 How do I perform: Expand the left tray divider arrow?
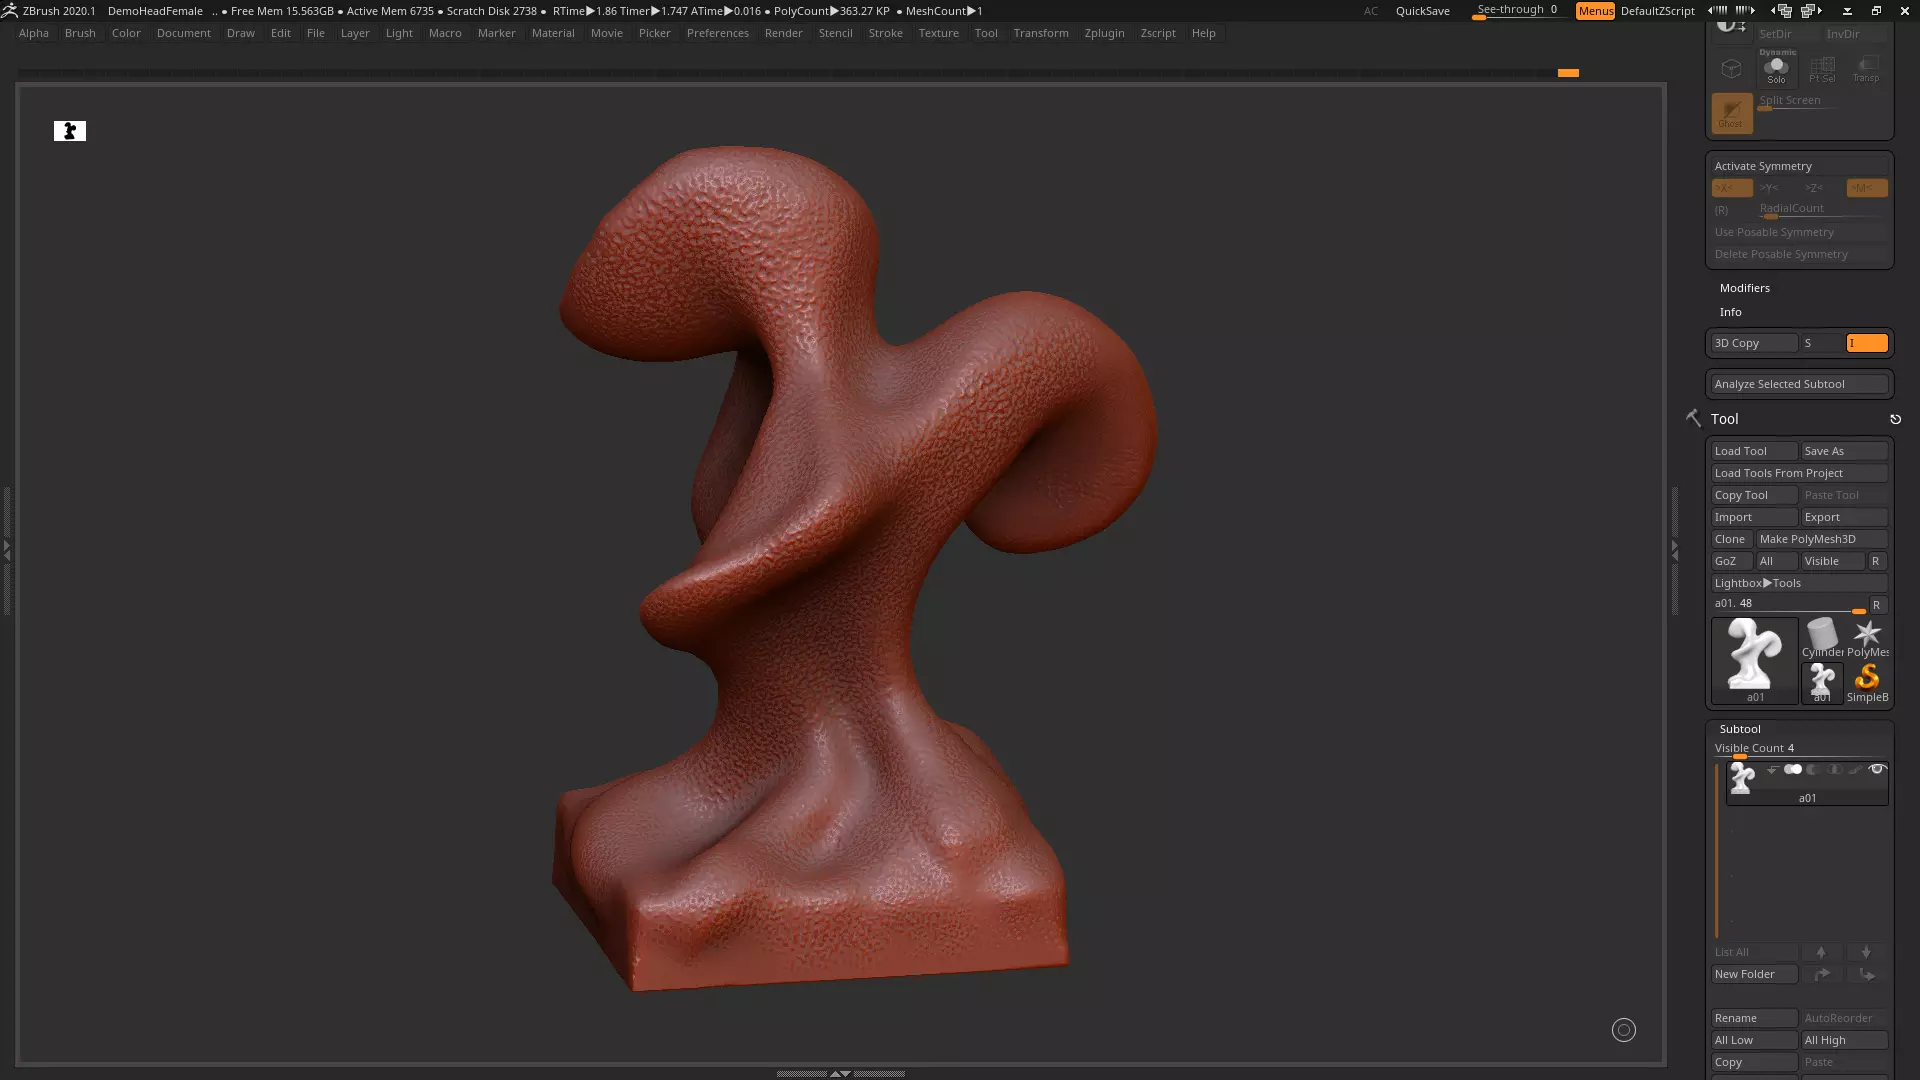coord(7,550)
